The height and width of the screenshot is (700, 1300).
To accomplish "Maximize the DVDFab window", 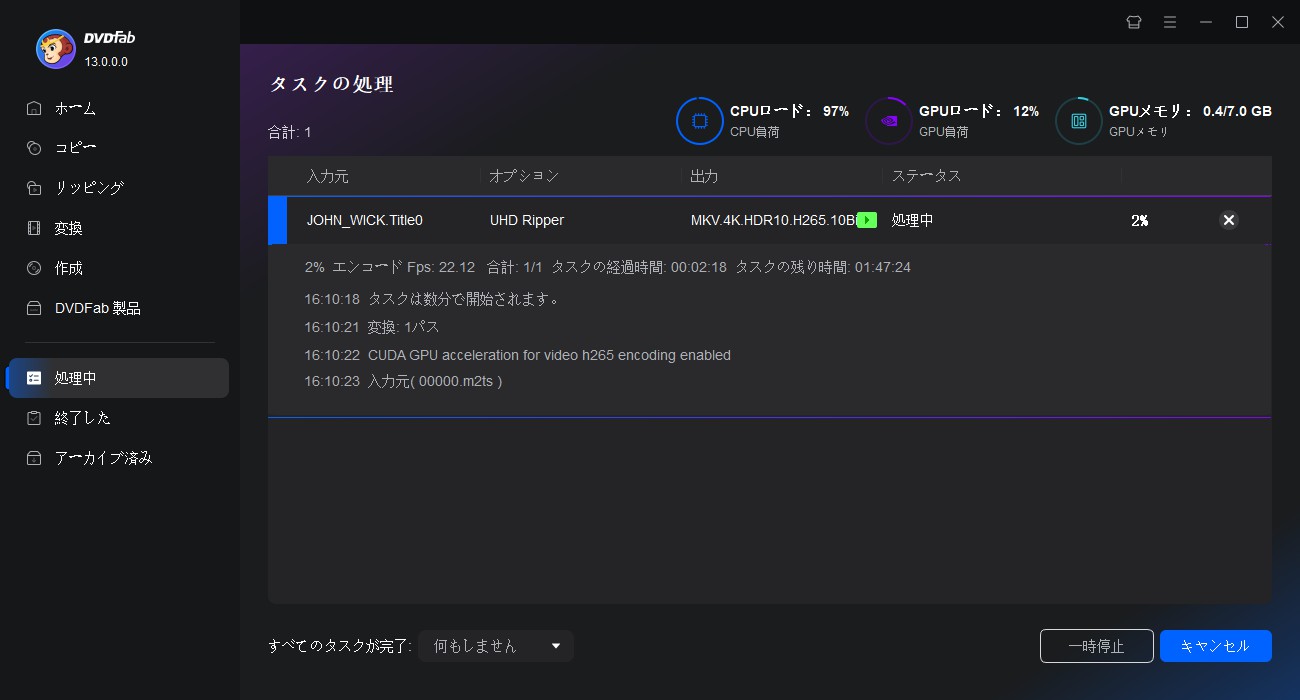I will [1242, 22].
